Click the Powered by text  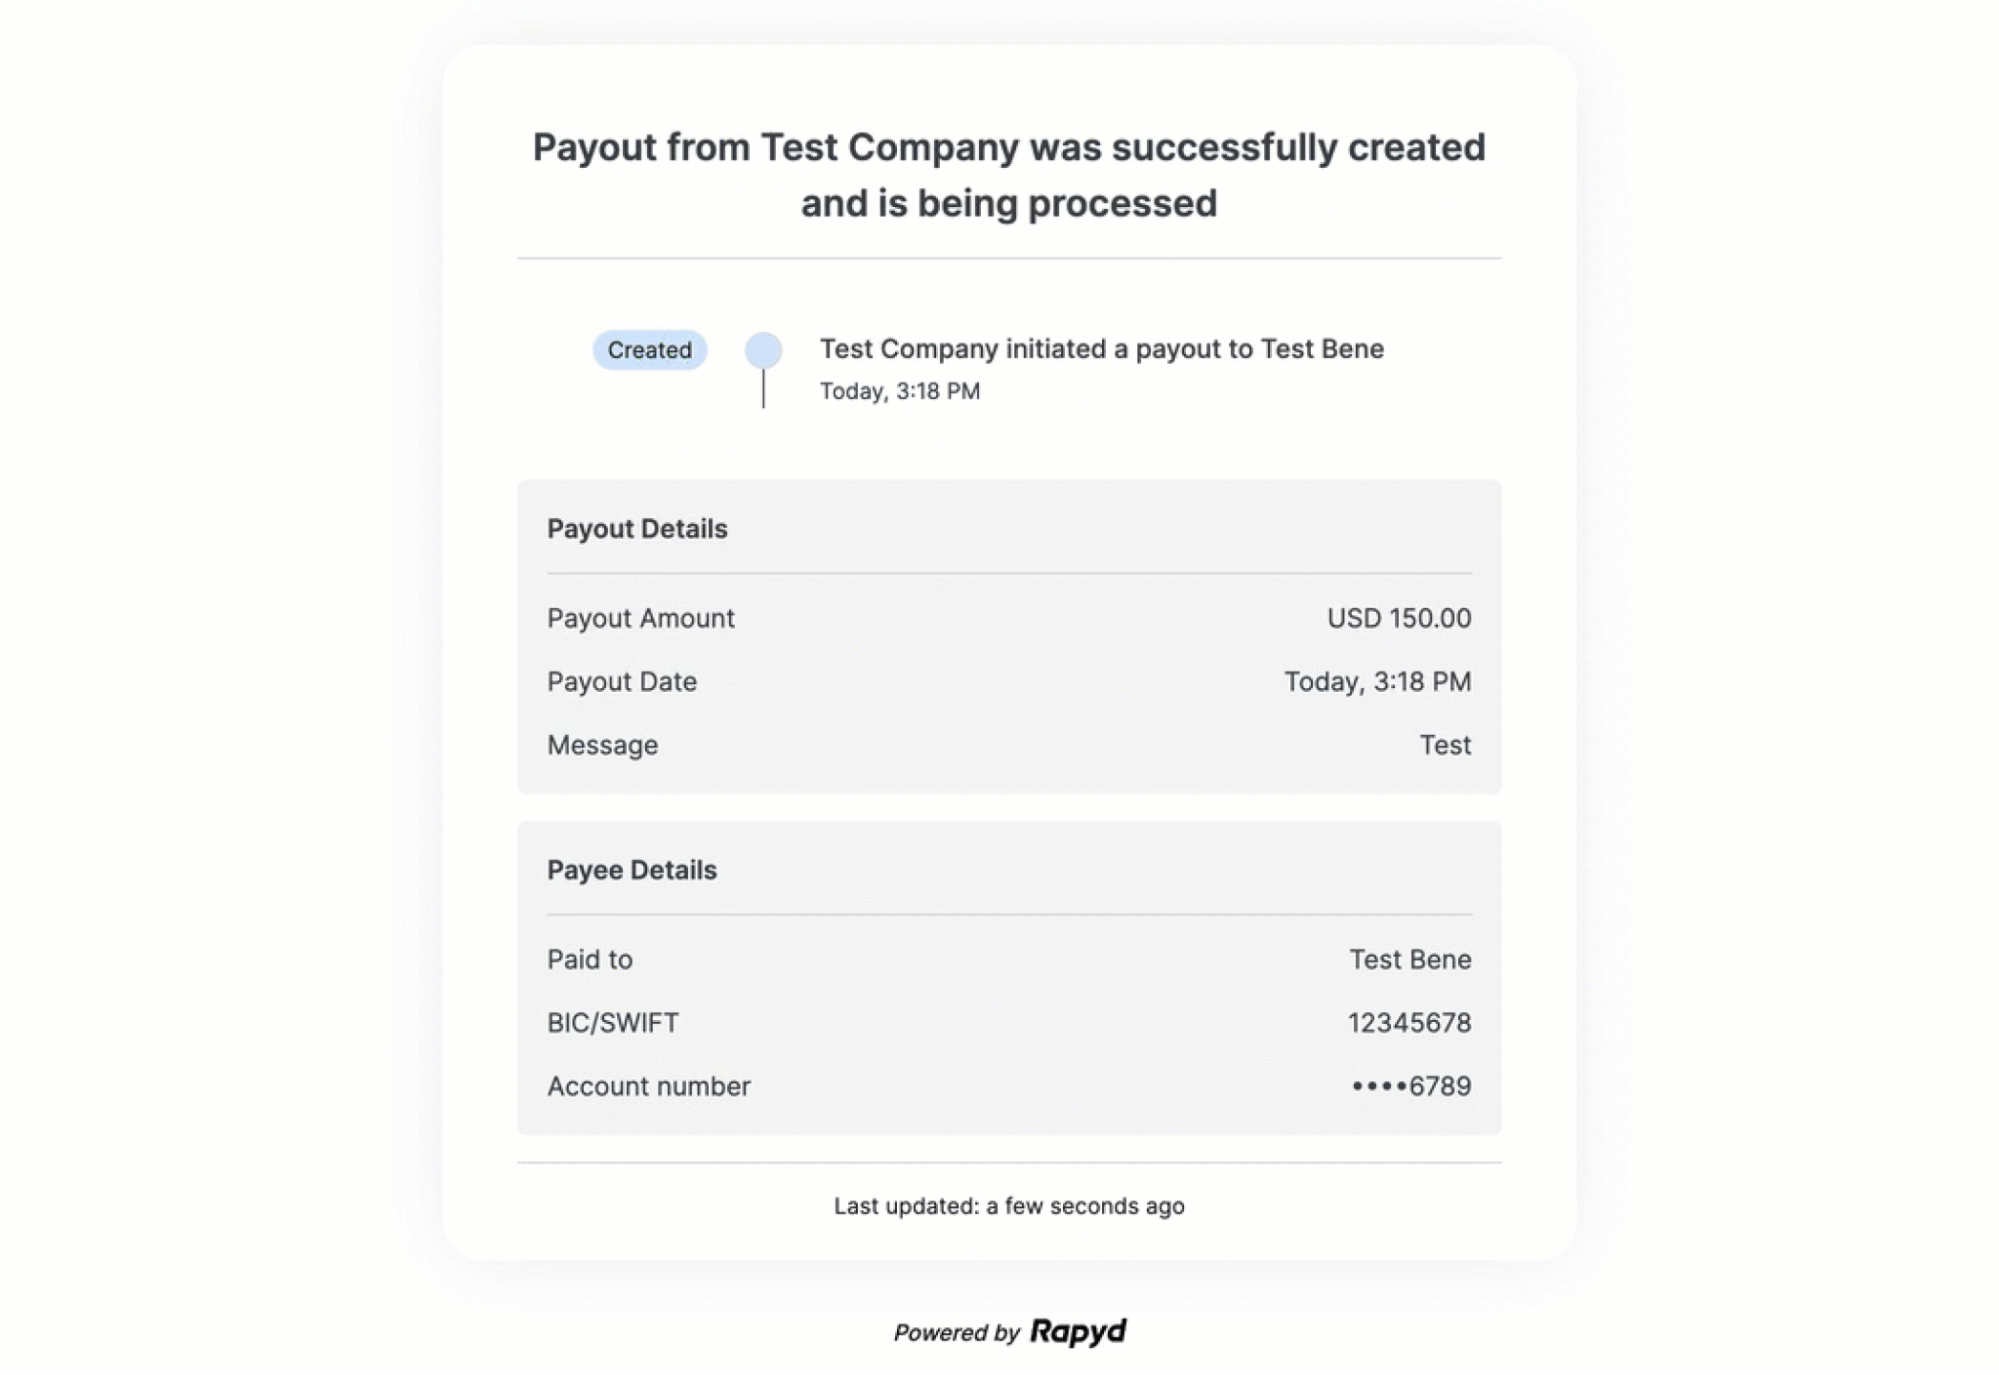pos(956,1333)
